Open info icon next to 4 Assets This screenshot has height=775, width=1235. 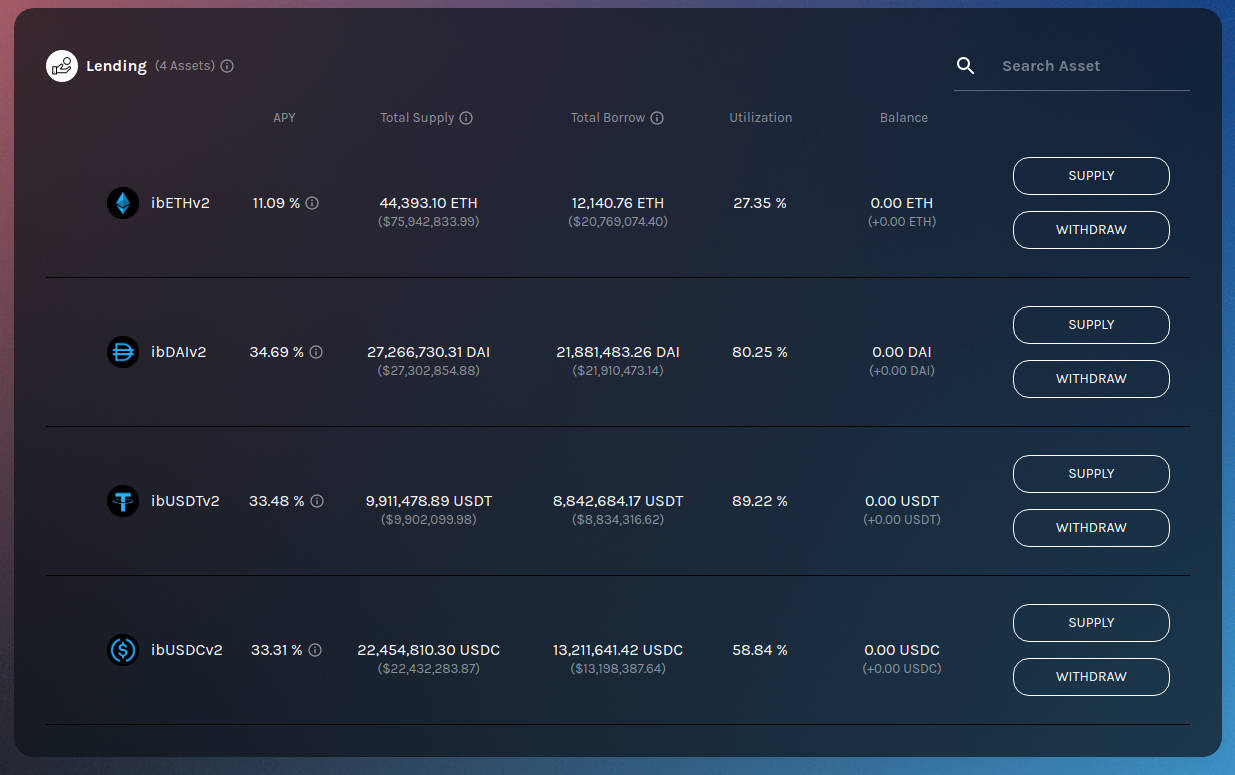(x=227, y=66)
